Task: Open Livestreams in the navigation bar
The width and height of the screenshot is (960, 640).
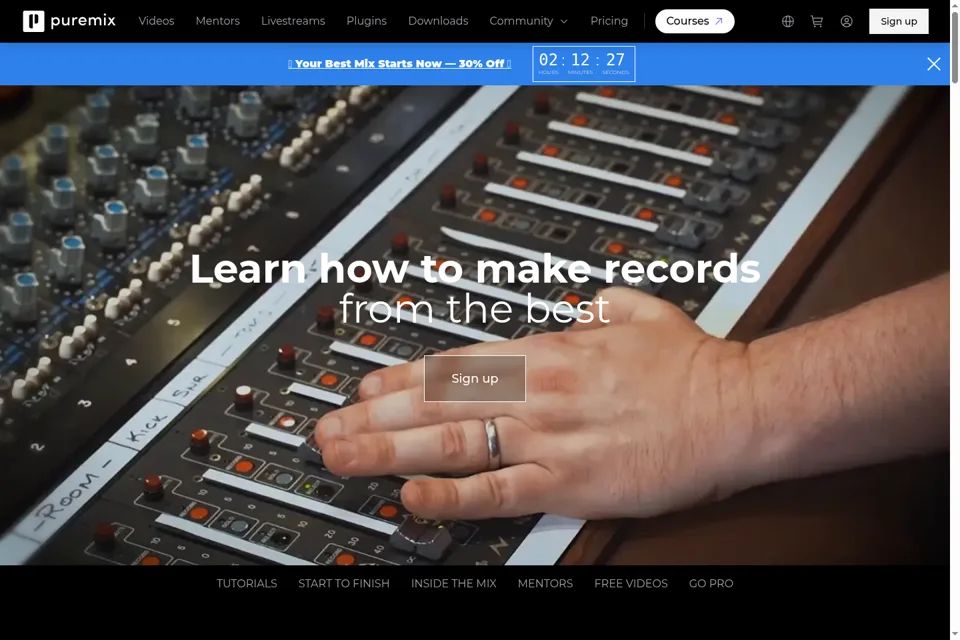Action: (x=293, y=21)
